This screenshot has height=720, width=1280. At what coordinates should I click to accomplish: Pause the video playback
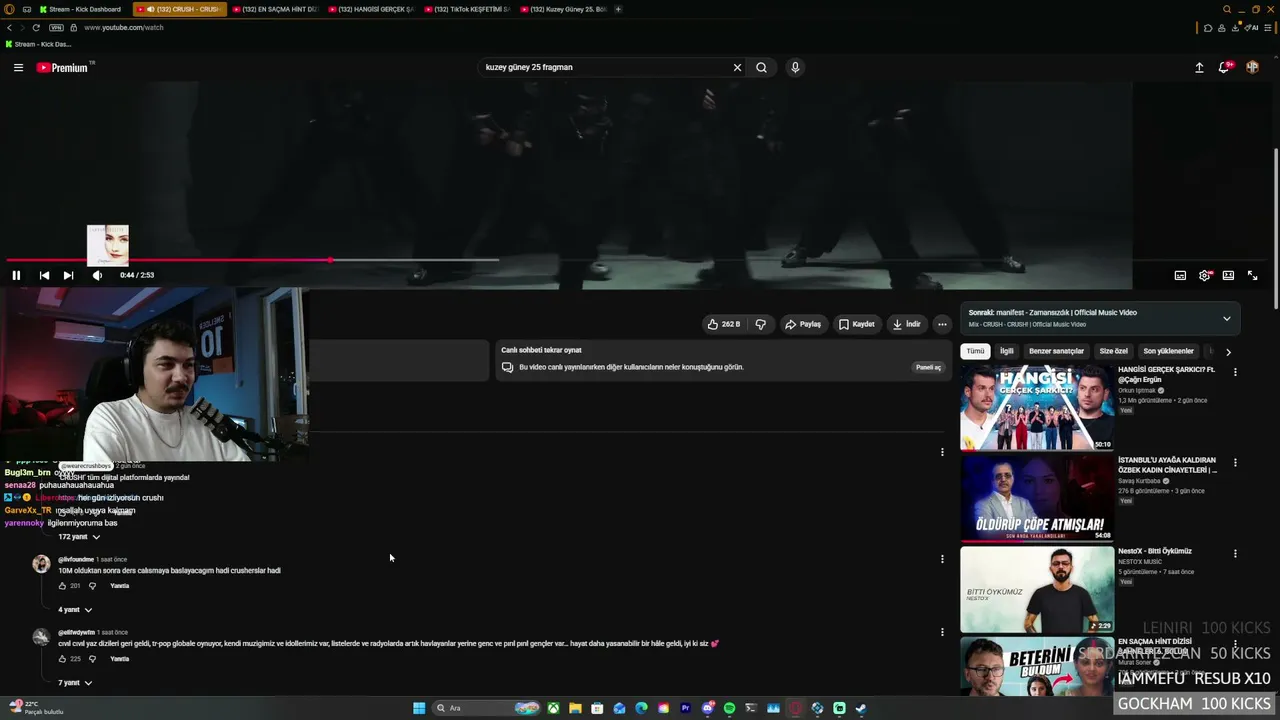point(16,275)
